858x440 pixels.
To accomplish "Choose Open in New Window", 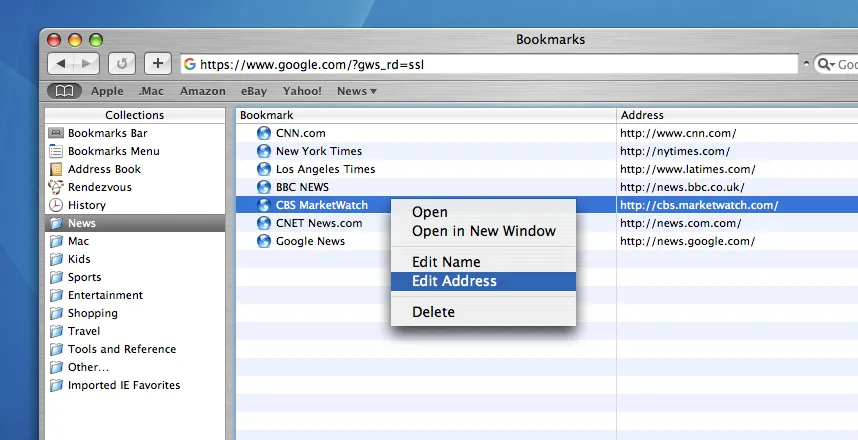I will (x=483, y=231).
